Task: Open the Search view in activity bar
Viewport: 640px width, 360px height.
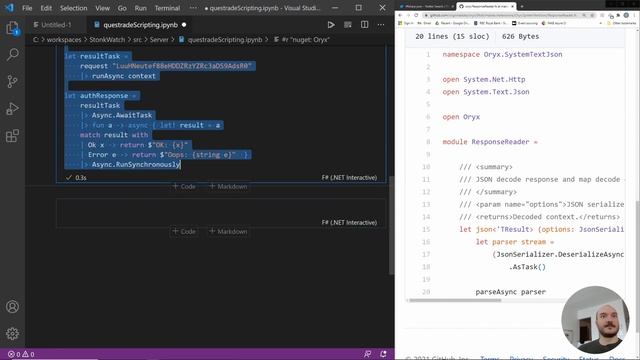Action: click(x=12, y=55)
